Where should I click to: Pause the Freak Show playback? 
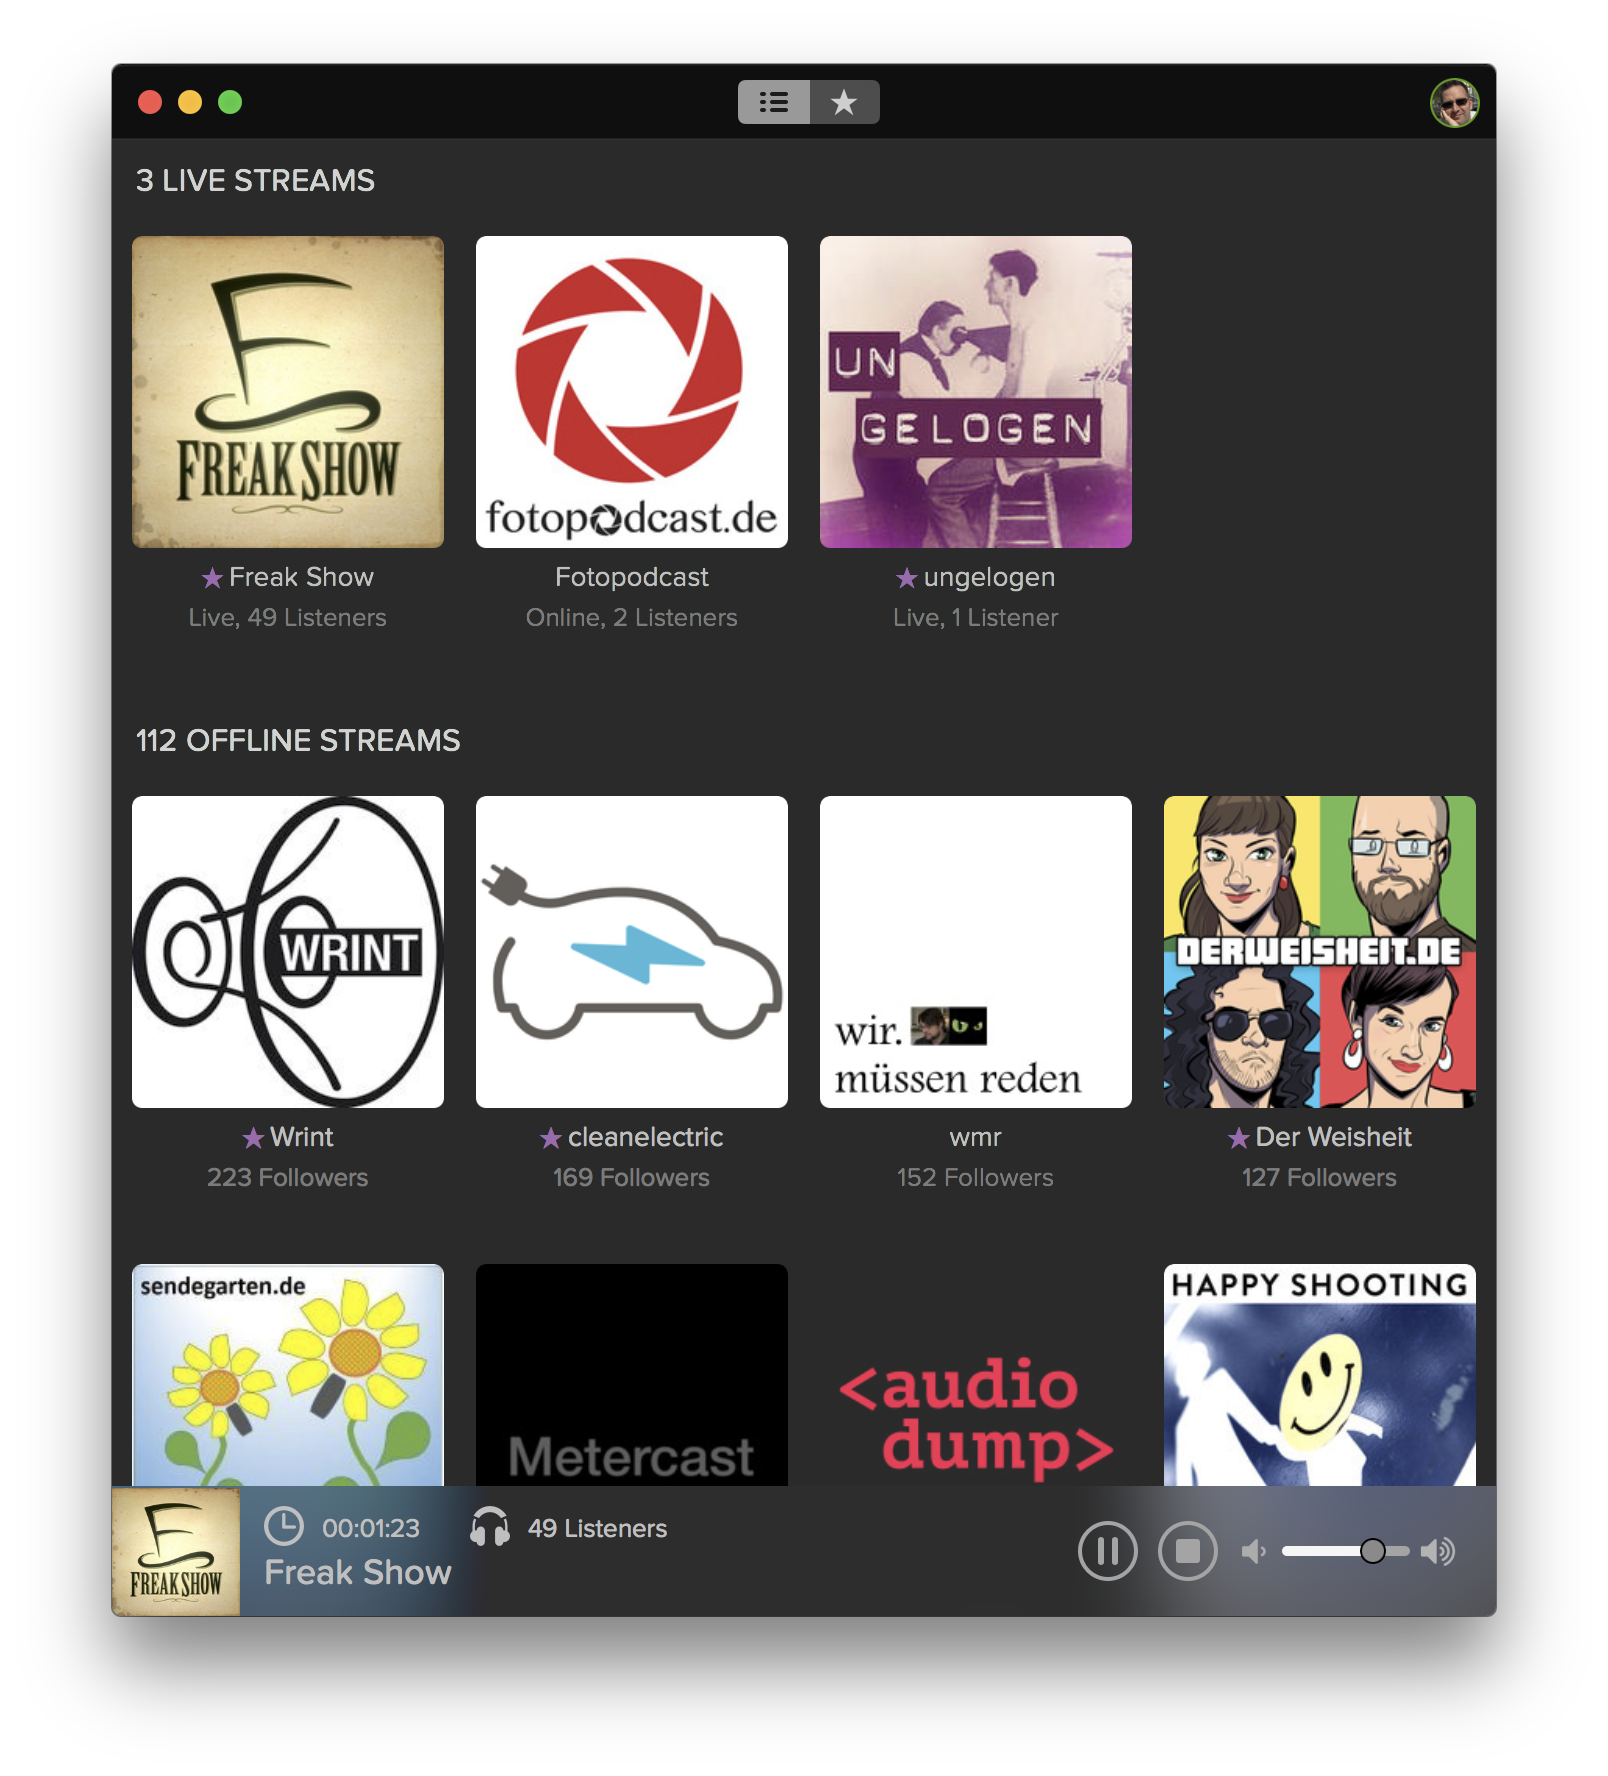pos(1108,1551)
